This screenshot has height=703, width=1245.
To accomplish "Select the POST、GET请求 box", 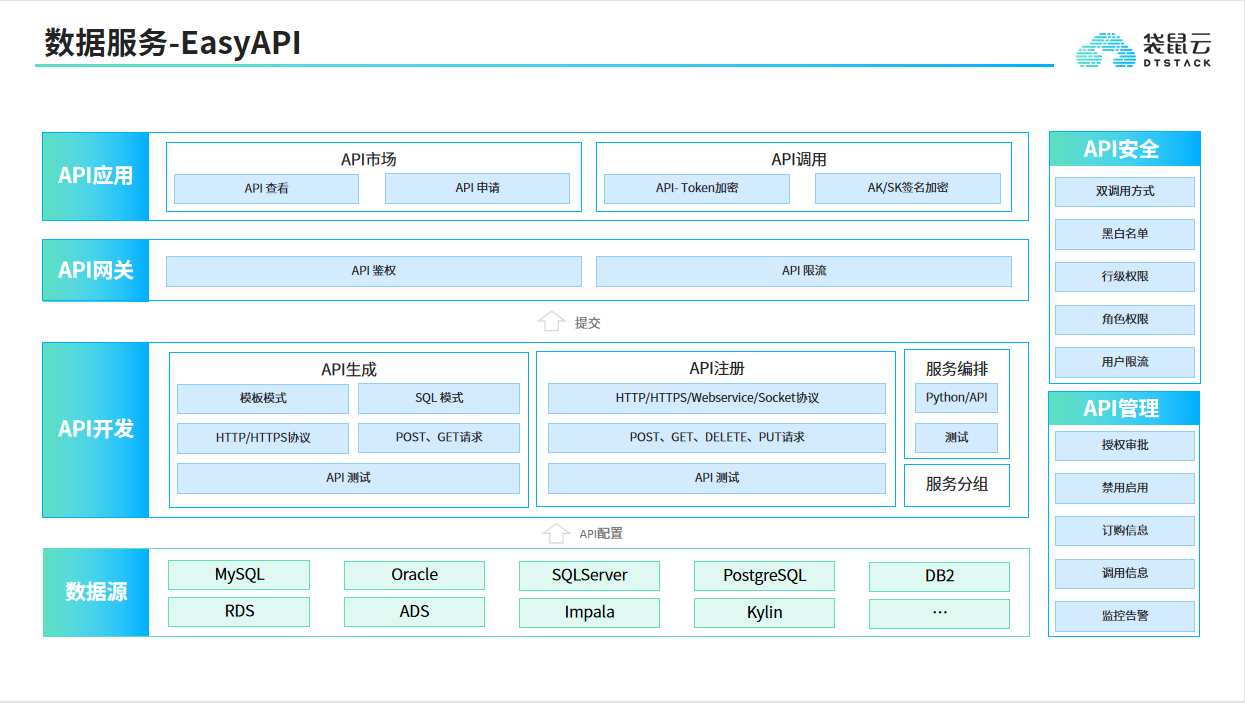I will [439, 438].
